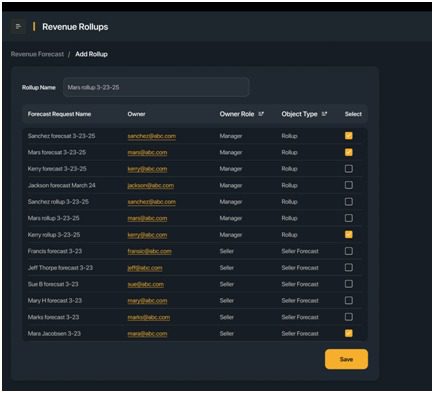The image size is (434, 393).
Task: Click the Owner column header
Action: (x=136, y=114)
